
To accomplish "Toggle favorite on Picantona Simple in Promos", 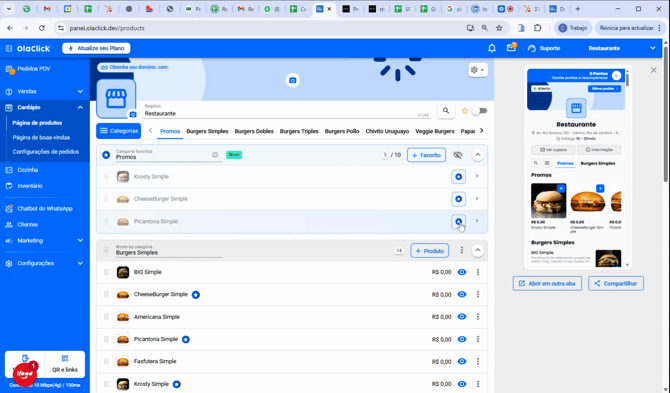I will coord(458,221).
